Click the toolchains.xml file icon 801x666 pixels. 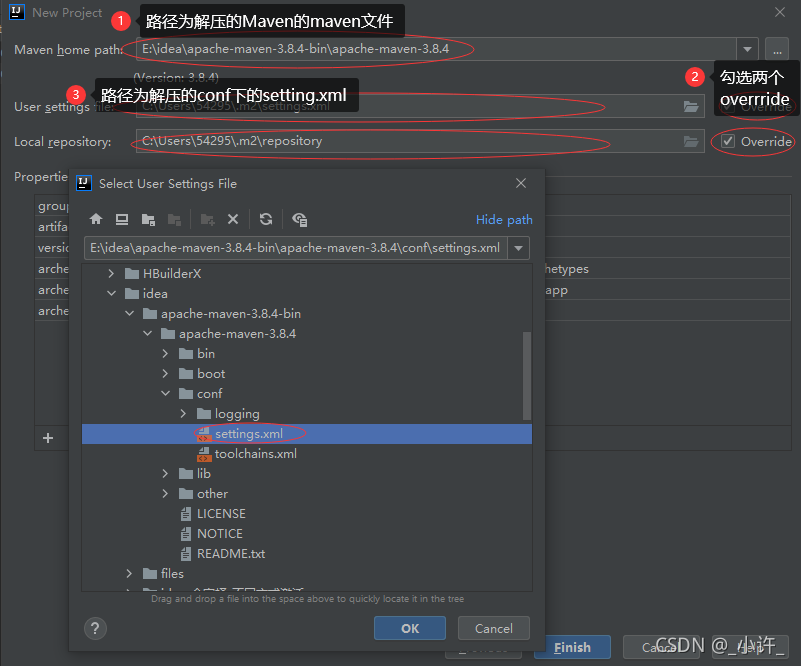pos(204,454)
